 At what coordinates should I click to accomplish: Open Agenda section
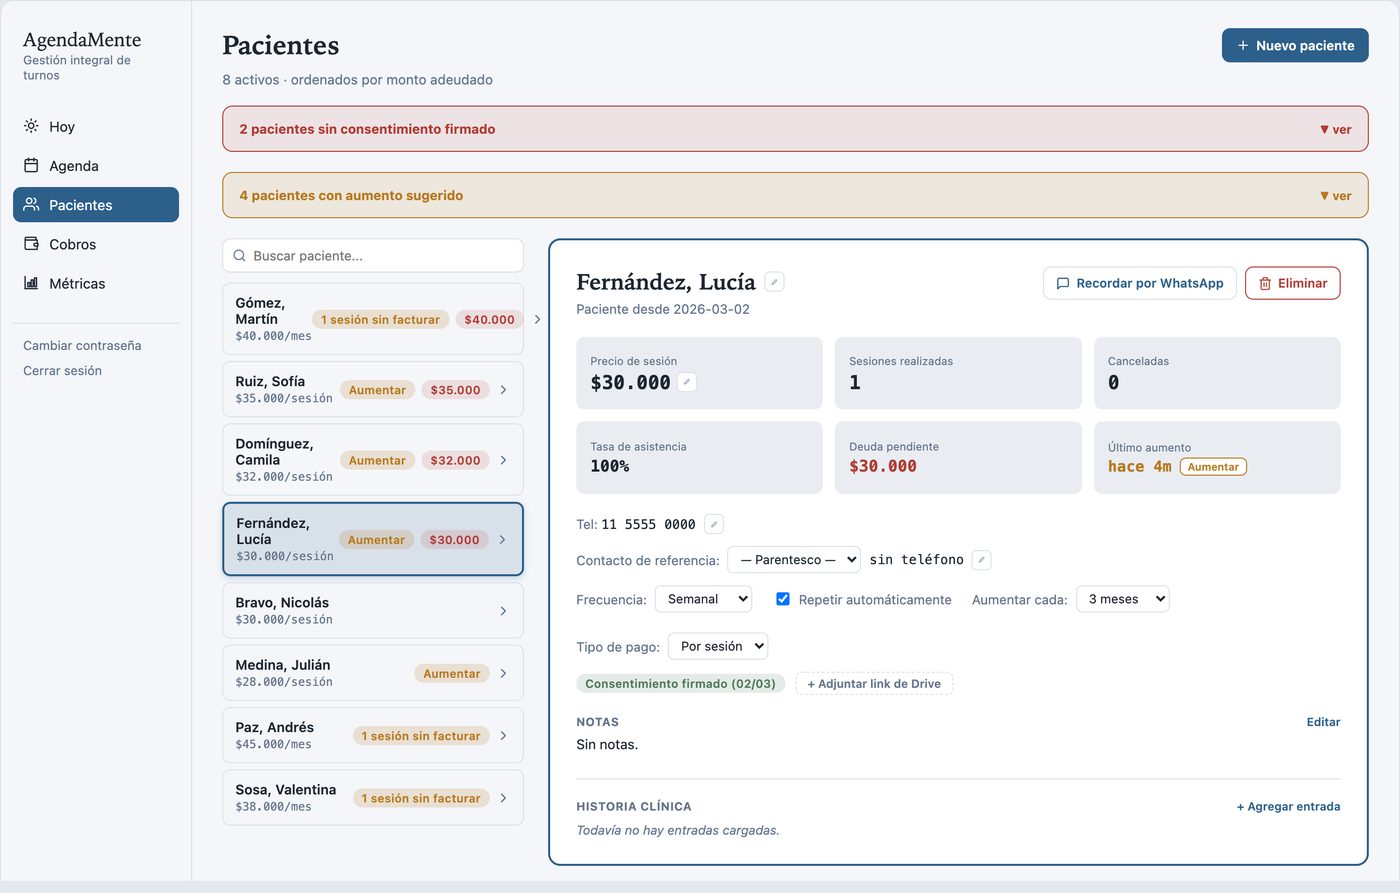(96, 165)
